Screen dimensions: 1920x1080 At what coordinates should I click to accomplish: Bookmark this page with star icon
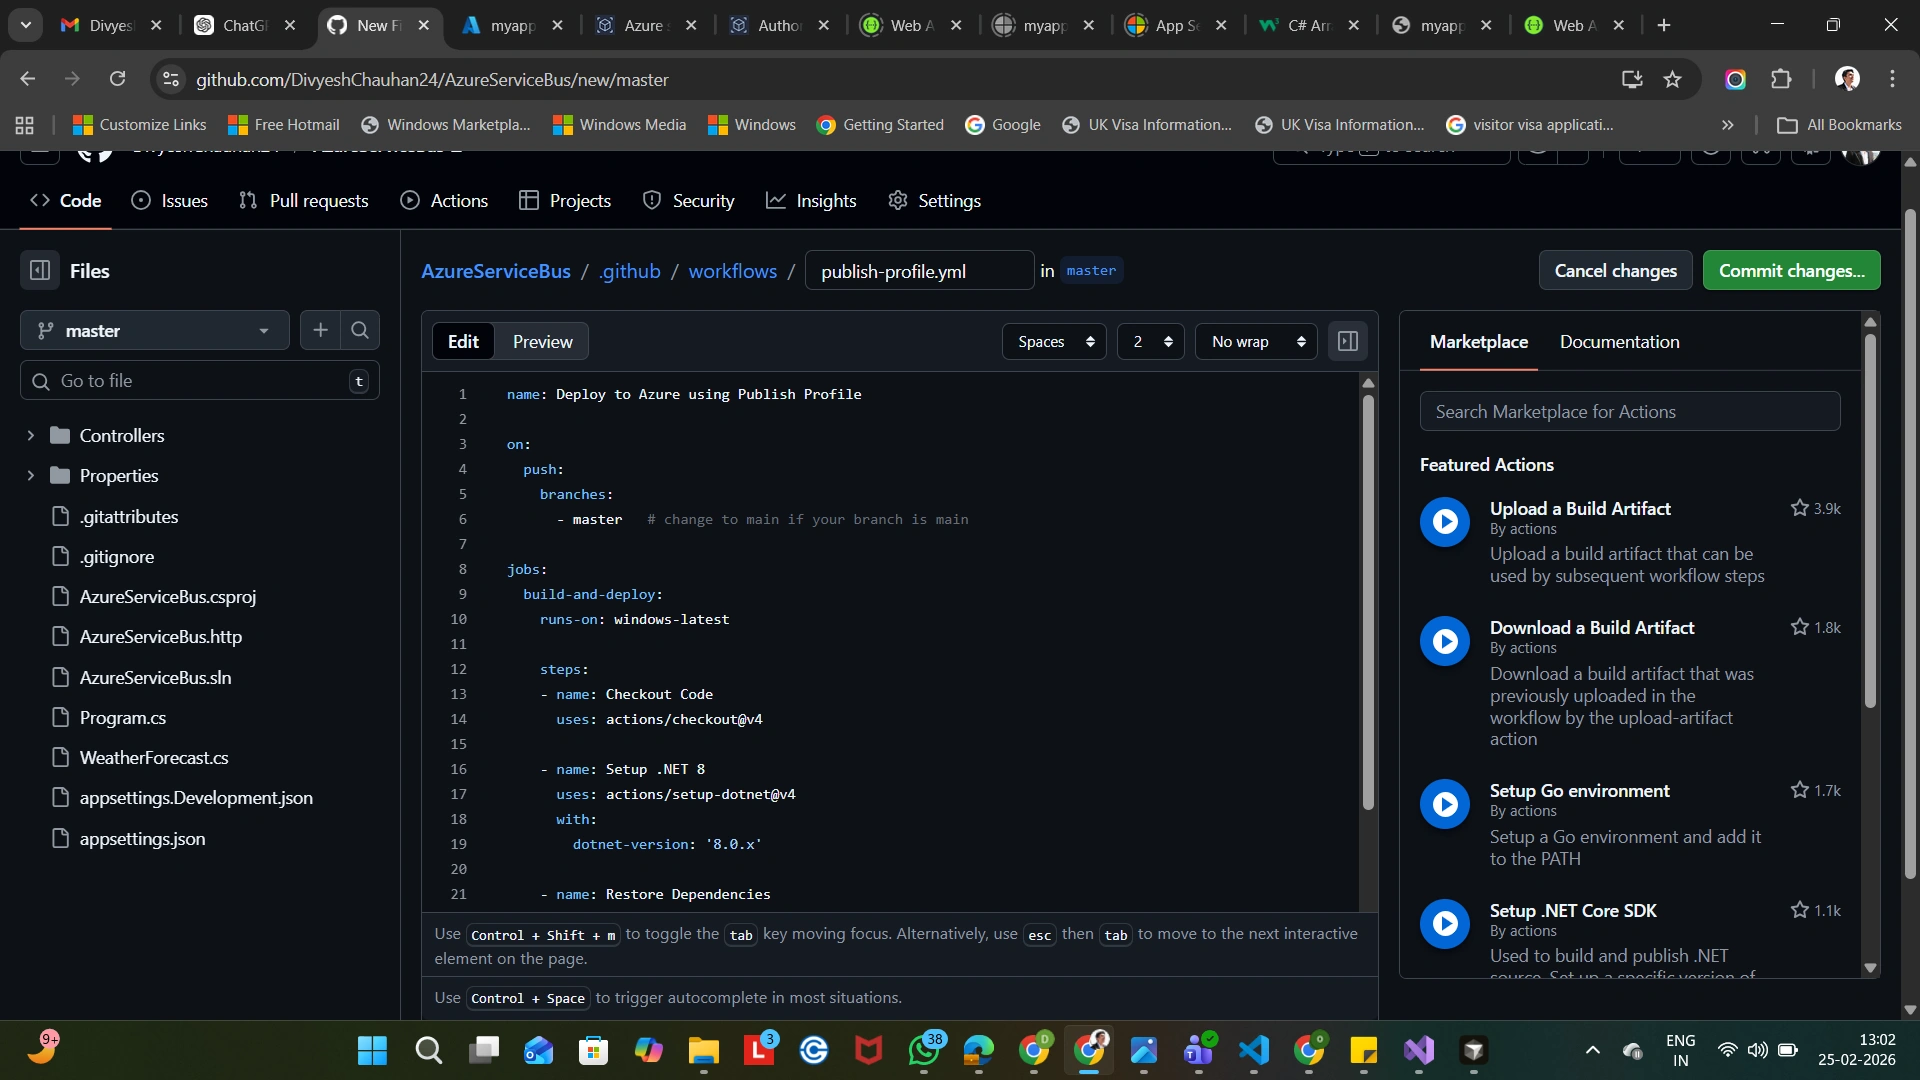point(1673,79)
